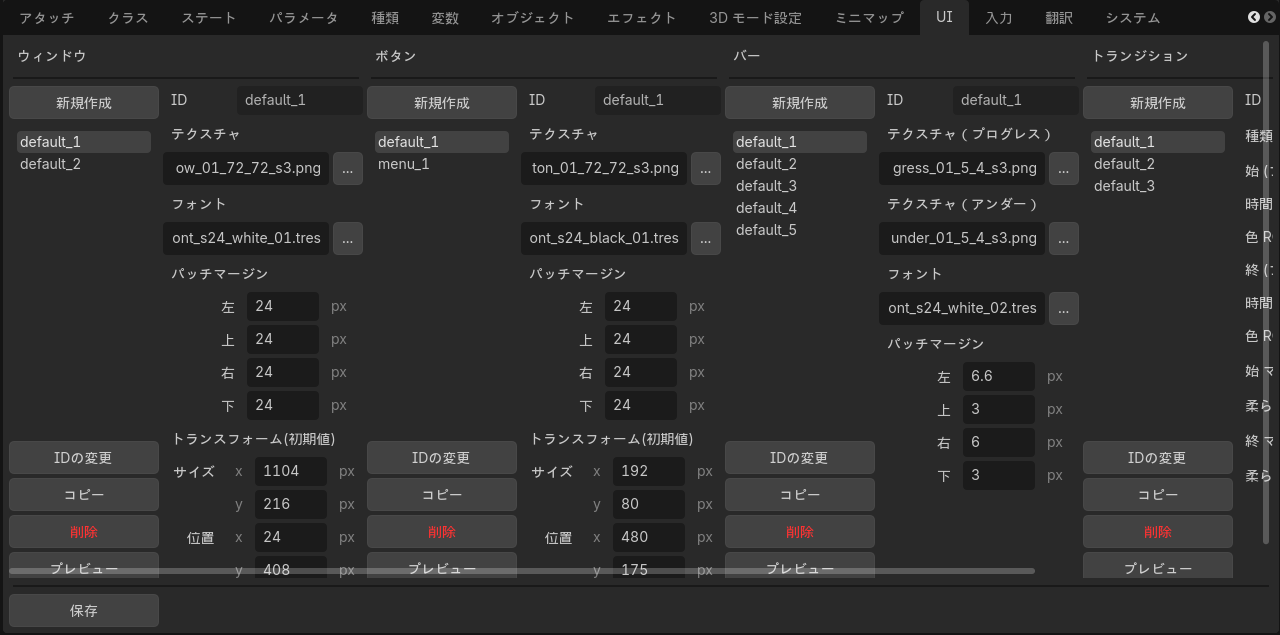Click 削除 in the バー section
The image size is (1280, 635).
tap(800, 532)
